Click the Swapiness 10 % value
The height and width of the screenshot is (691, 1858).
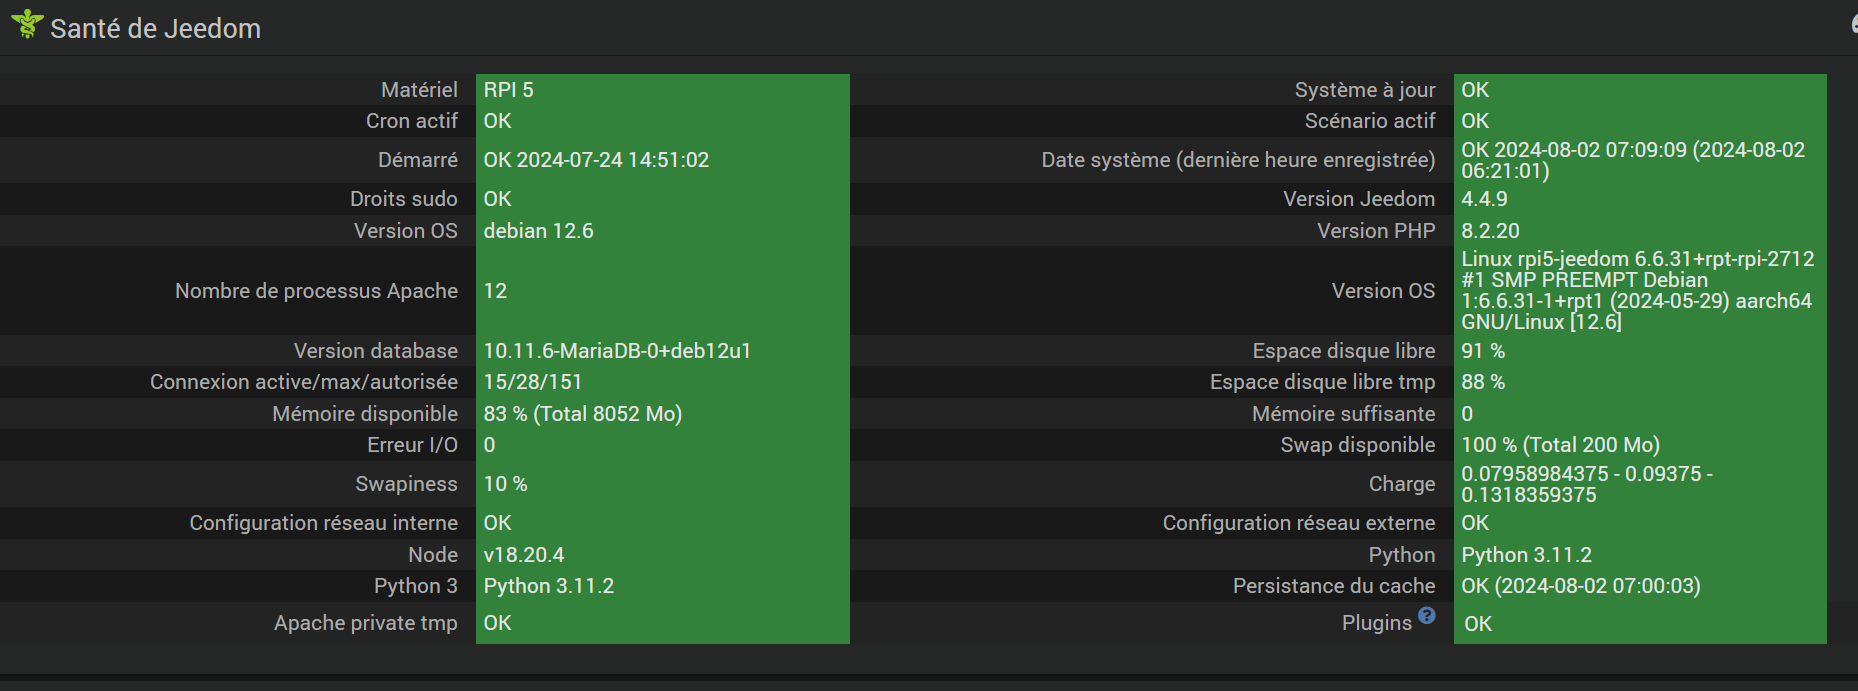click(505, 484)
